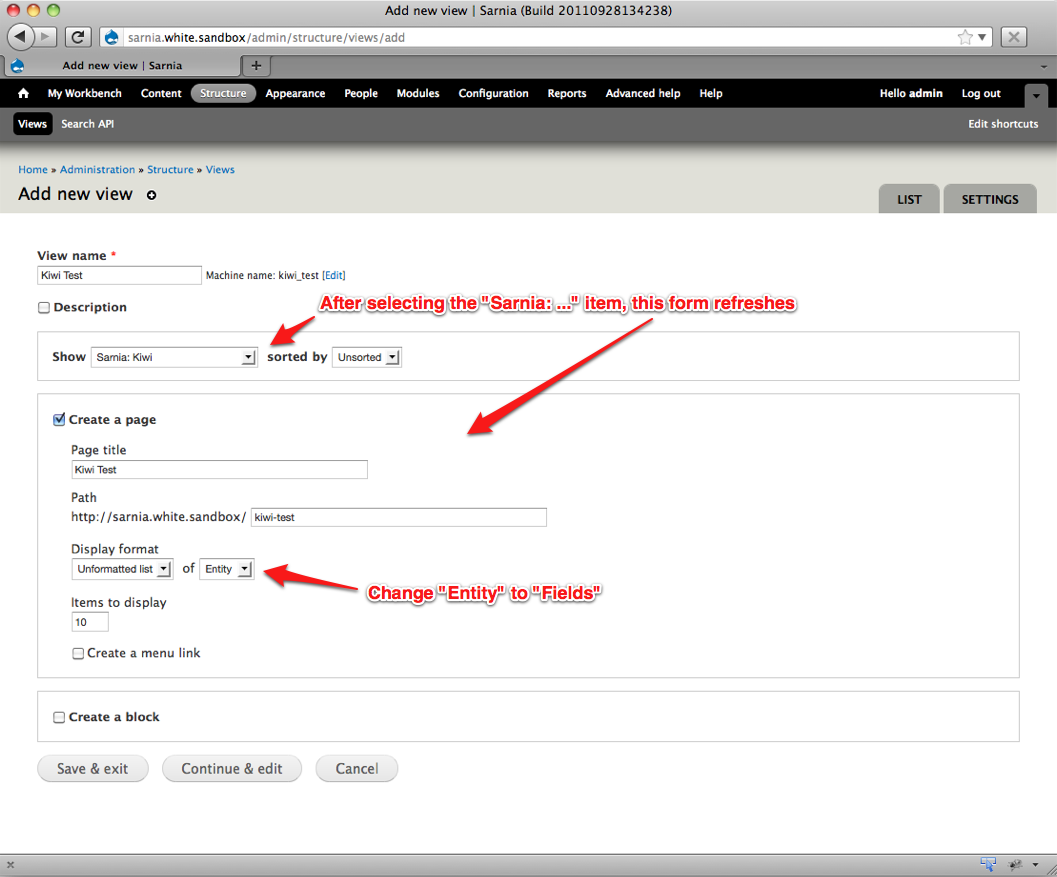Reload the page with the refresh icon
1057x877 pixels.
tap(78, 37)
